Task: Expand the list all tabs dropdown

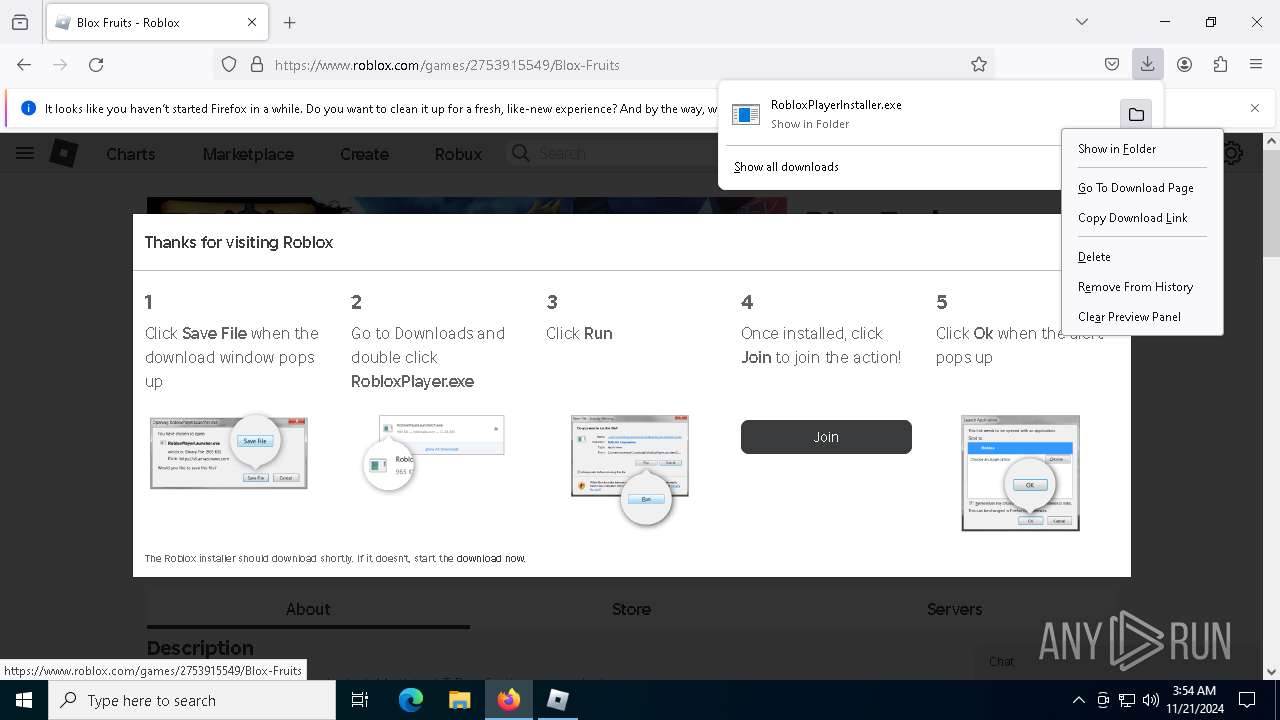Action: tap(1082, 22)
